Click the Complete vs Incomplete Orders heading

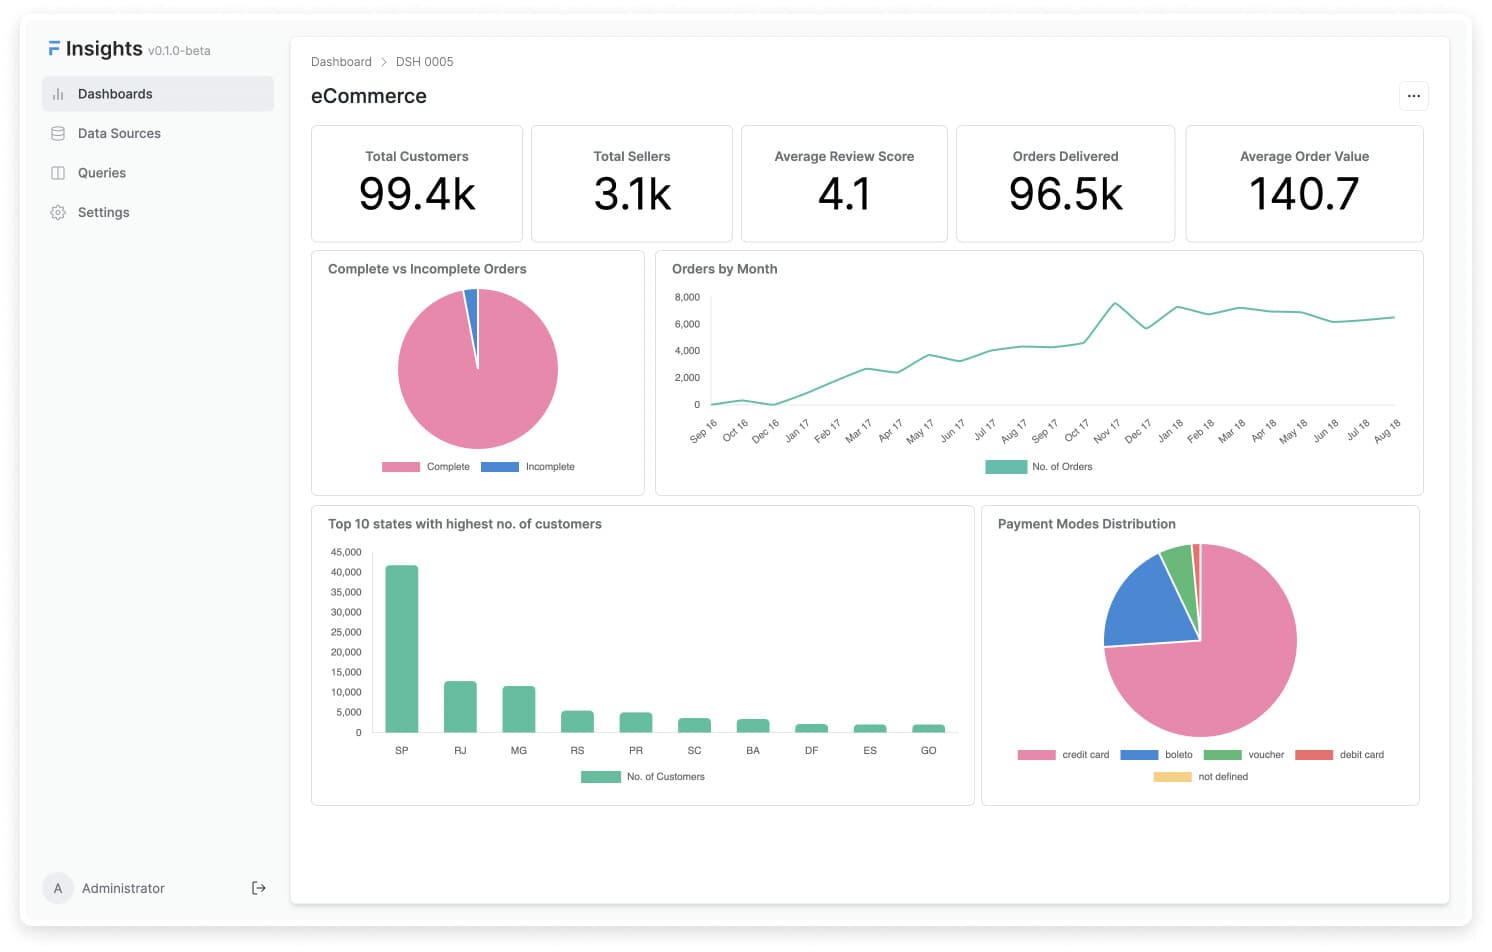tap(427, 269)
